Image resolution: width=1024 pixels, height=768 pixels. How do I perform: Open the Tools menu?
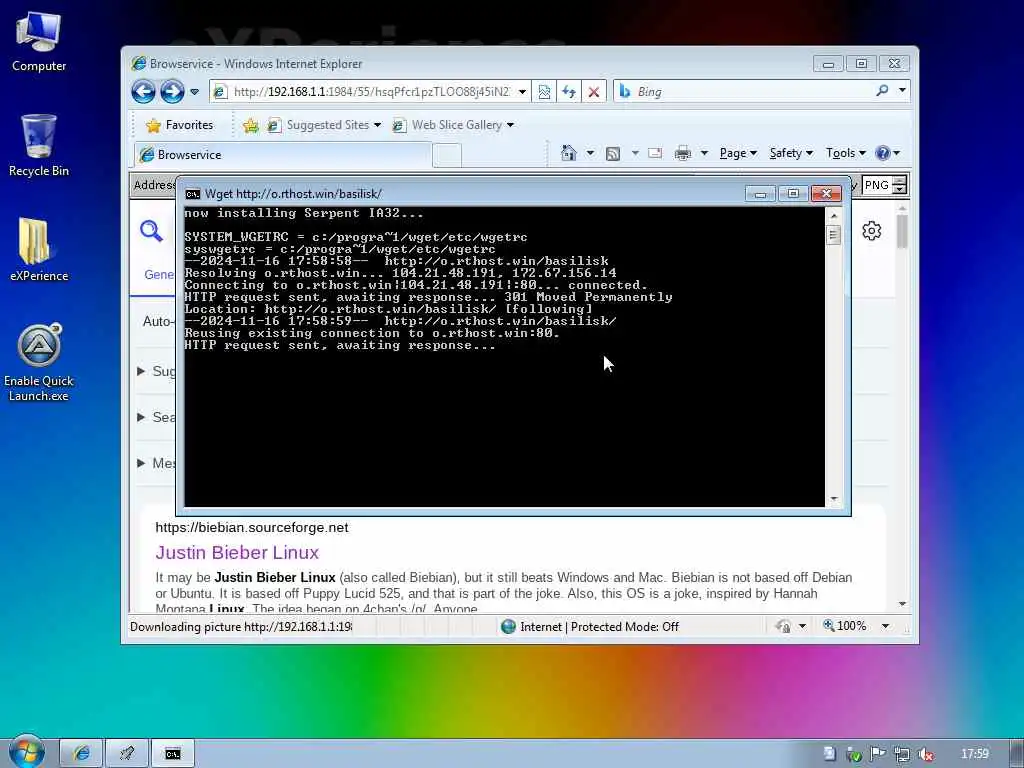coord(845,153)
